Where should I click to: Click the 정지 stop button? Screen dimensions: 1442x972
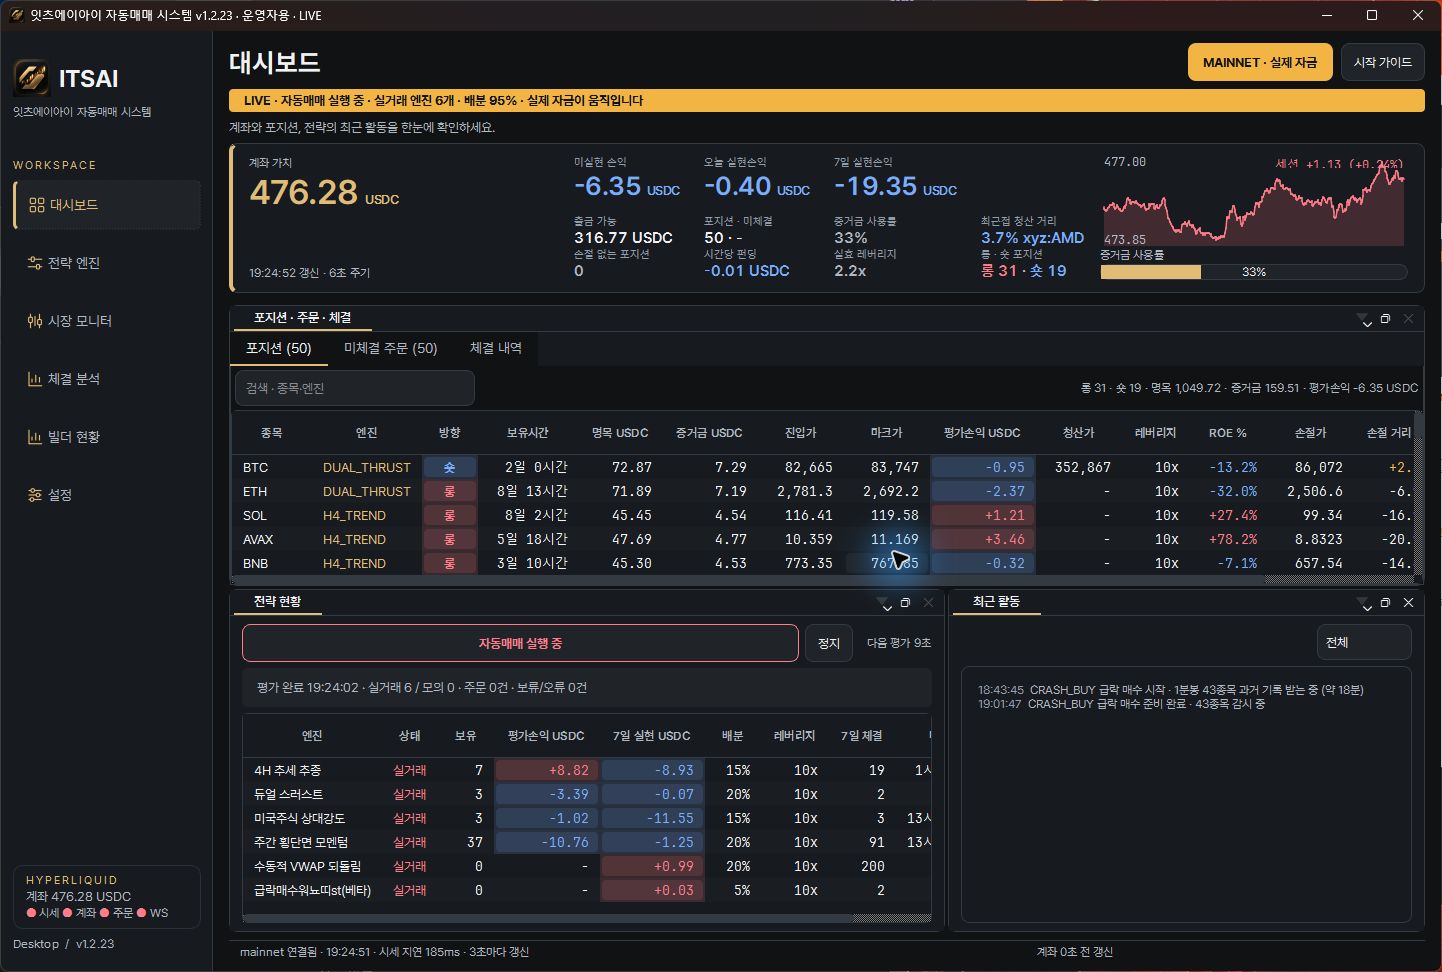[829, 643]
